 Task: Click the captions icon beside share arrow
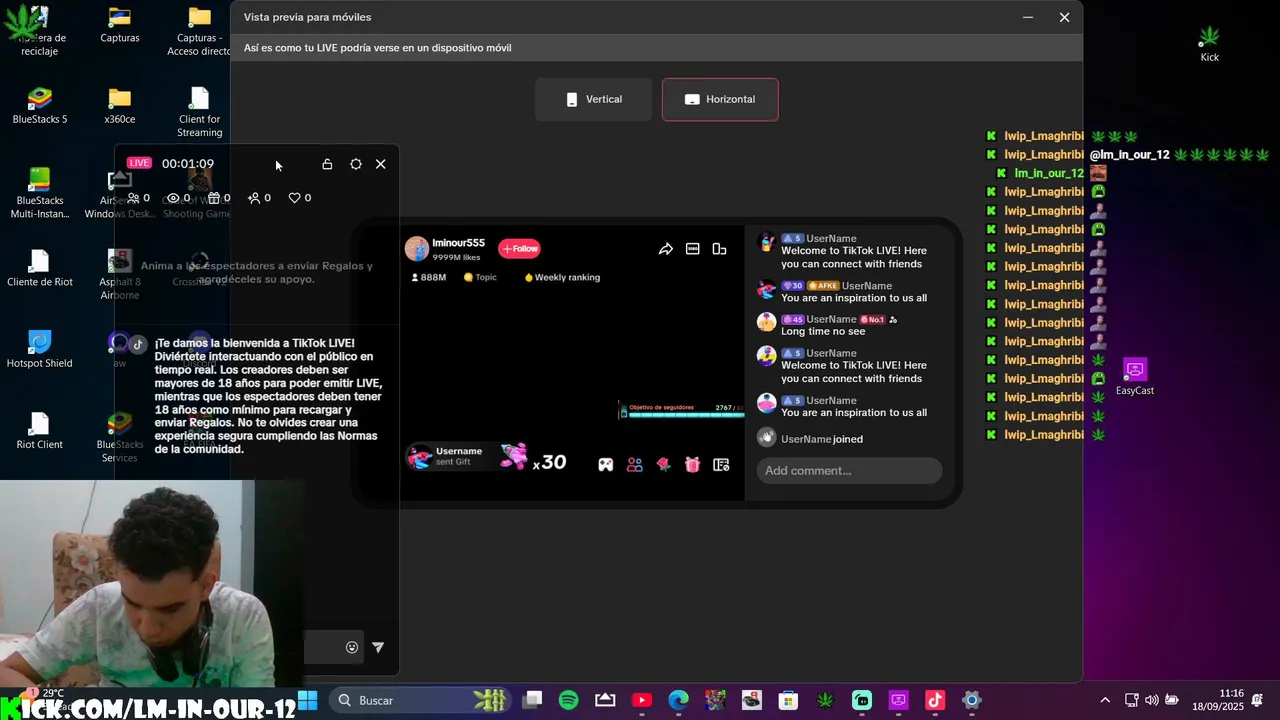[x=692, y=249]
